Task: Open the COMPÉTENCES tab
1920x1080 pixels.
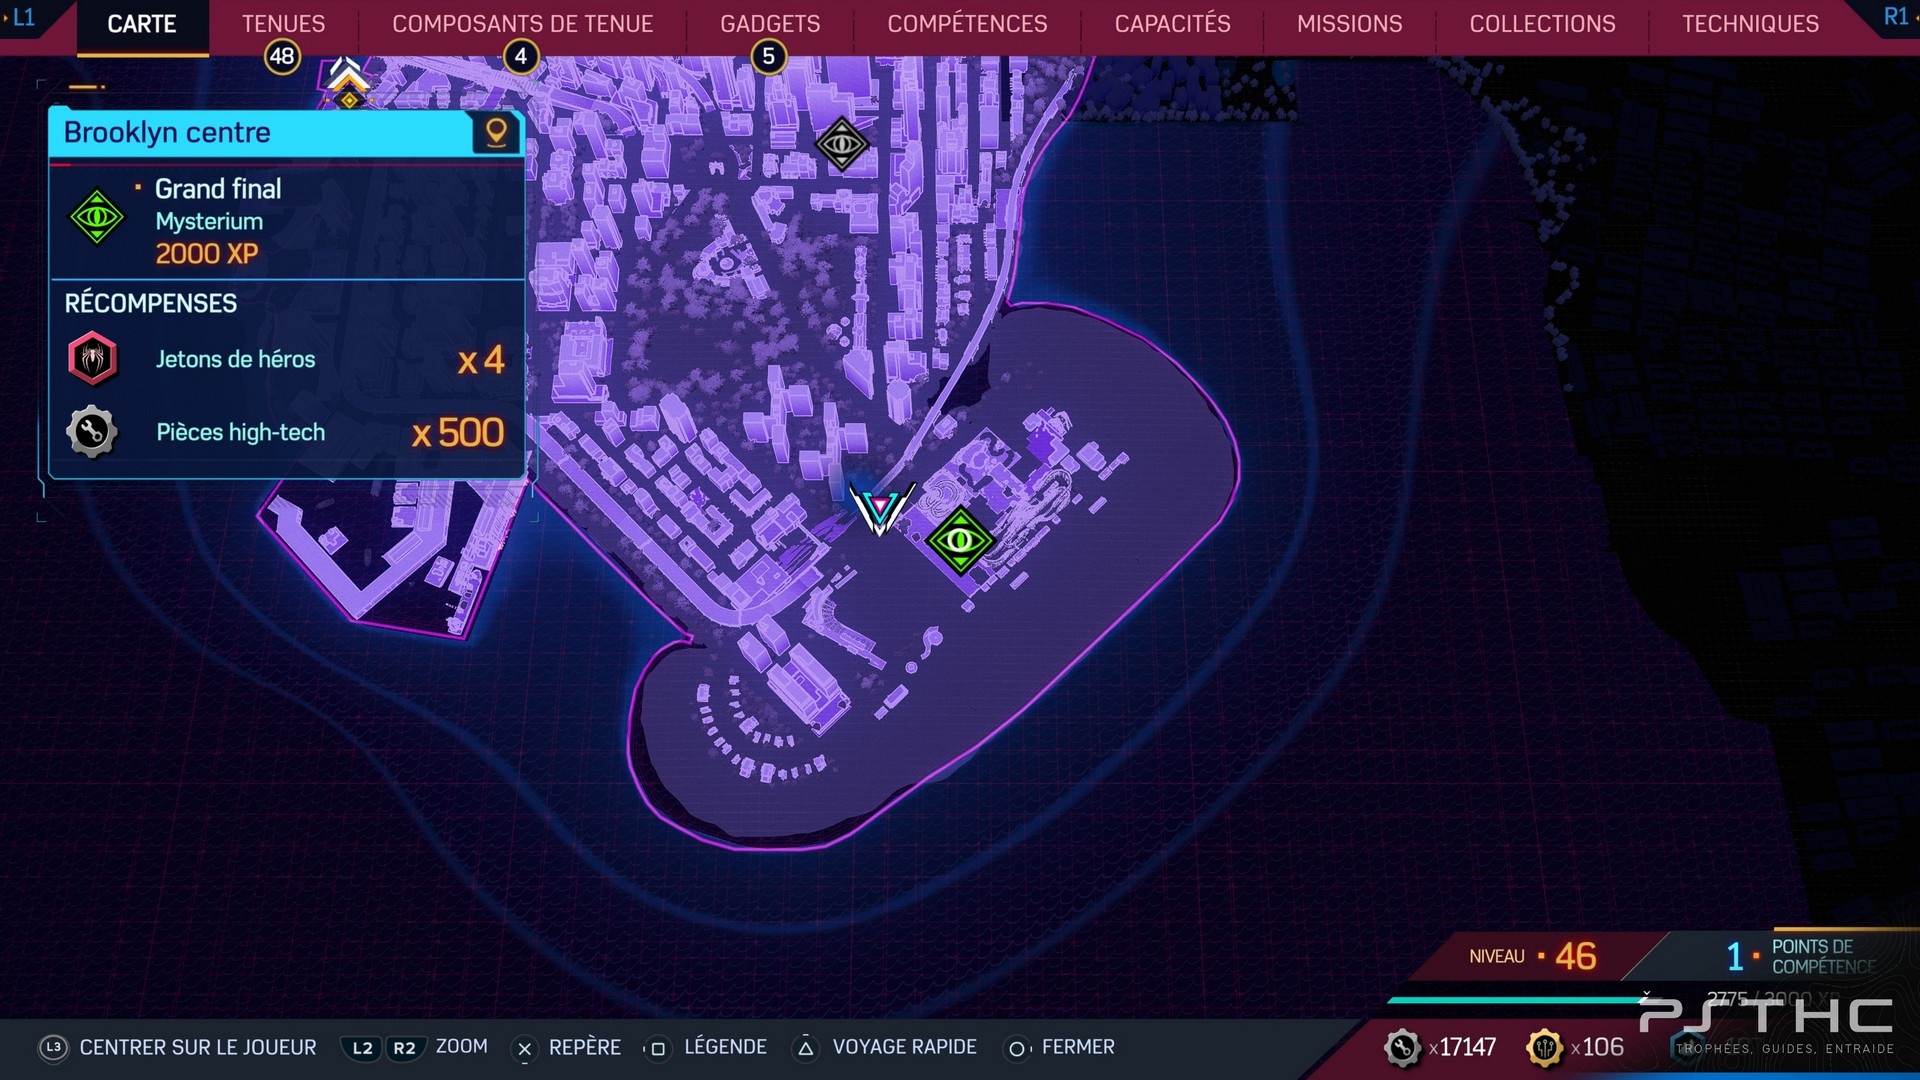Action: (x=967, y=24)
